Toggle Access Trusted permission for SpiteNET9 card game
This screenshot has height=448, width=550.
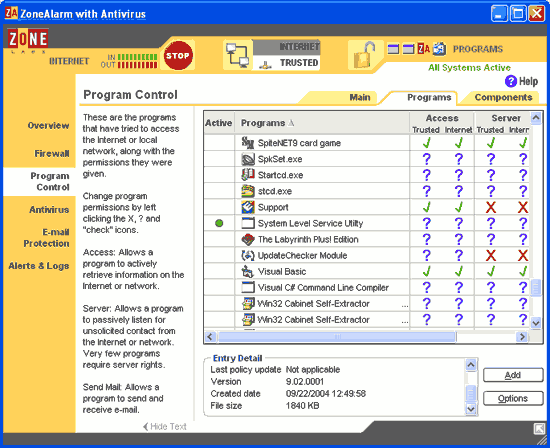pos(427,143)
